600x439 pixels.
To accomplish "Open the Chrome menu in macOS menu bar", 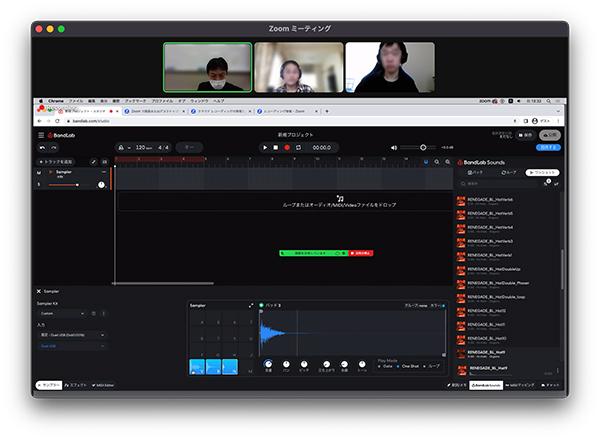I will [x=54, y=101].
